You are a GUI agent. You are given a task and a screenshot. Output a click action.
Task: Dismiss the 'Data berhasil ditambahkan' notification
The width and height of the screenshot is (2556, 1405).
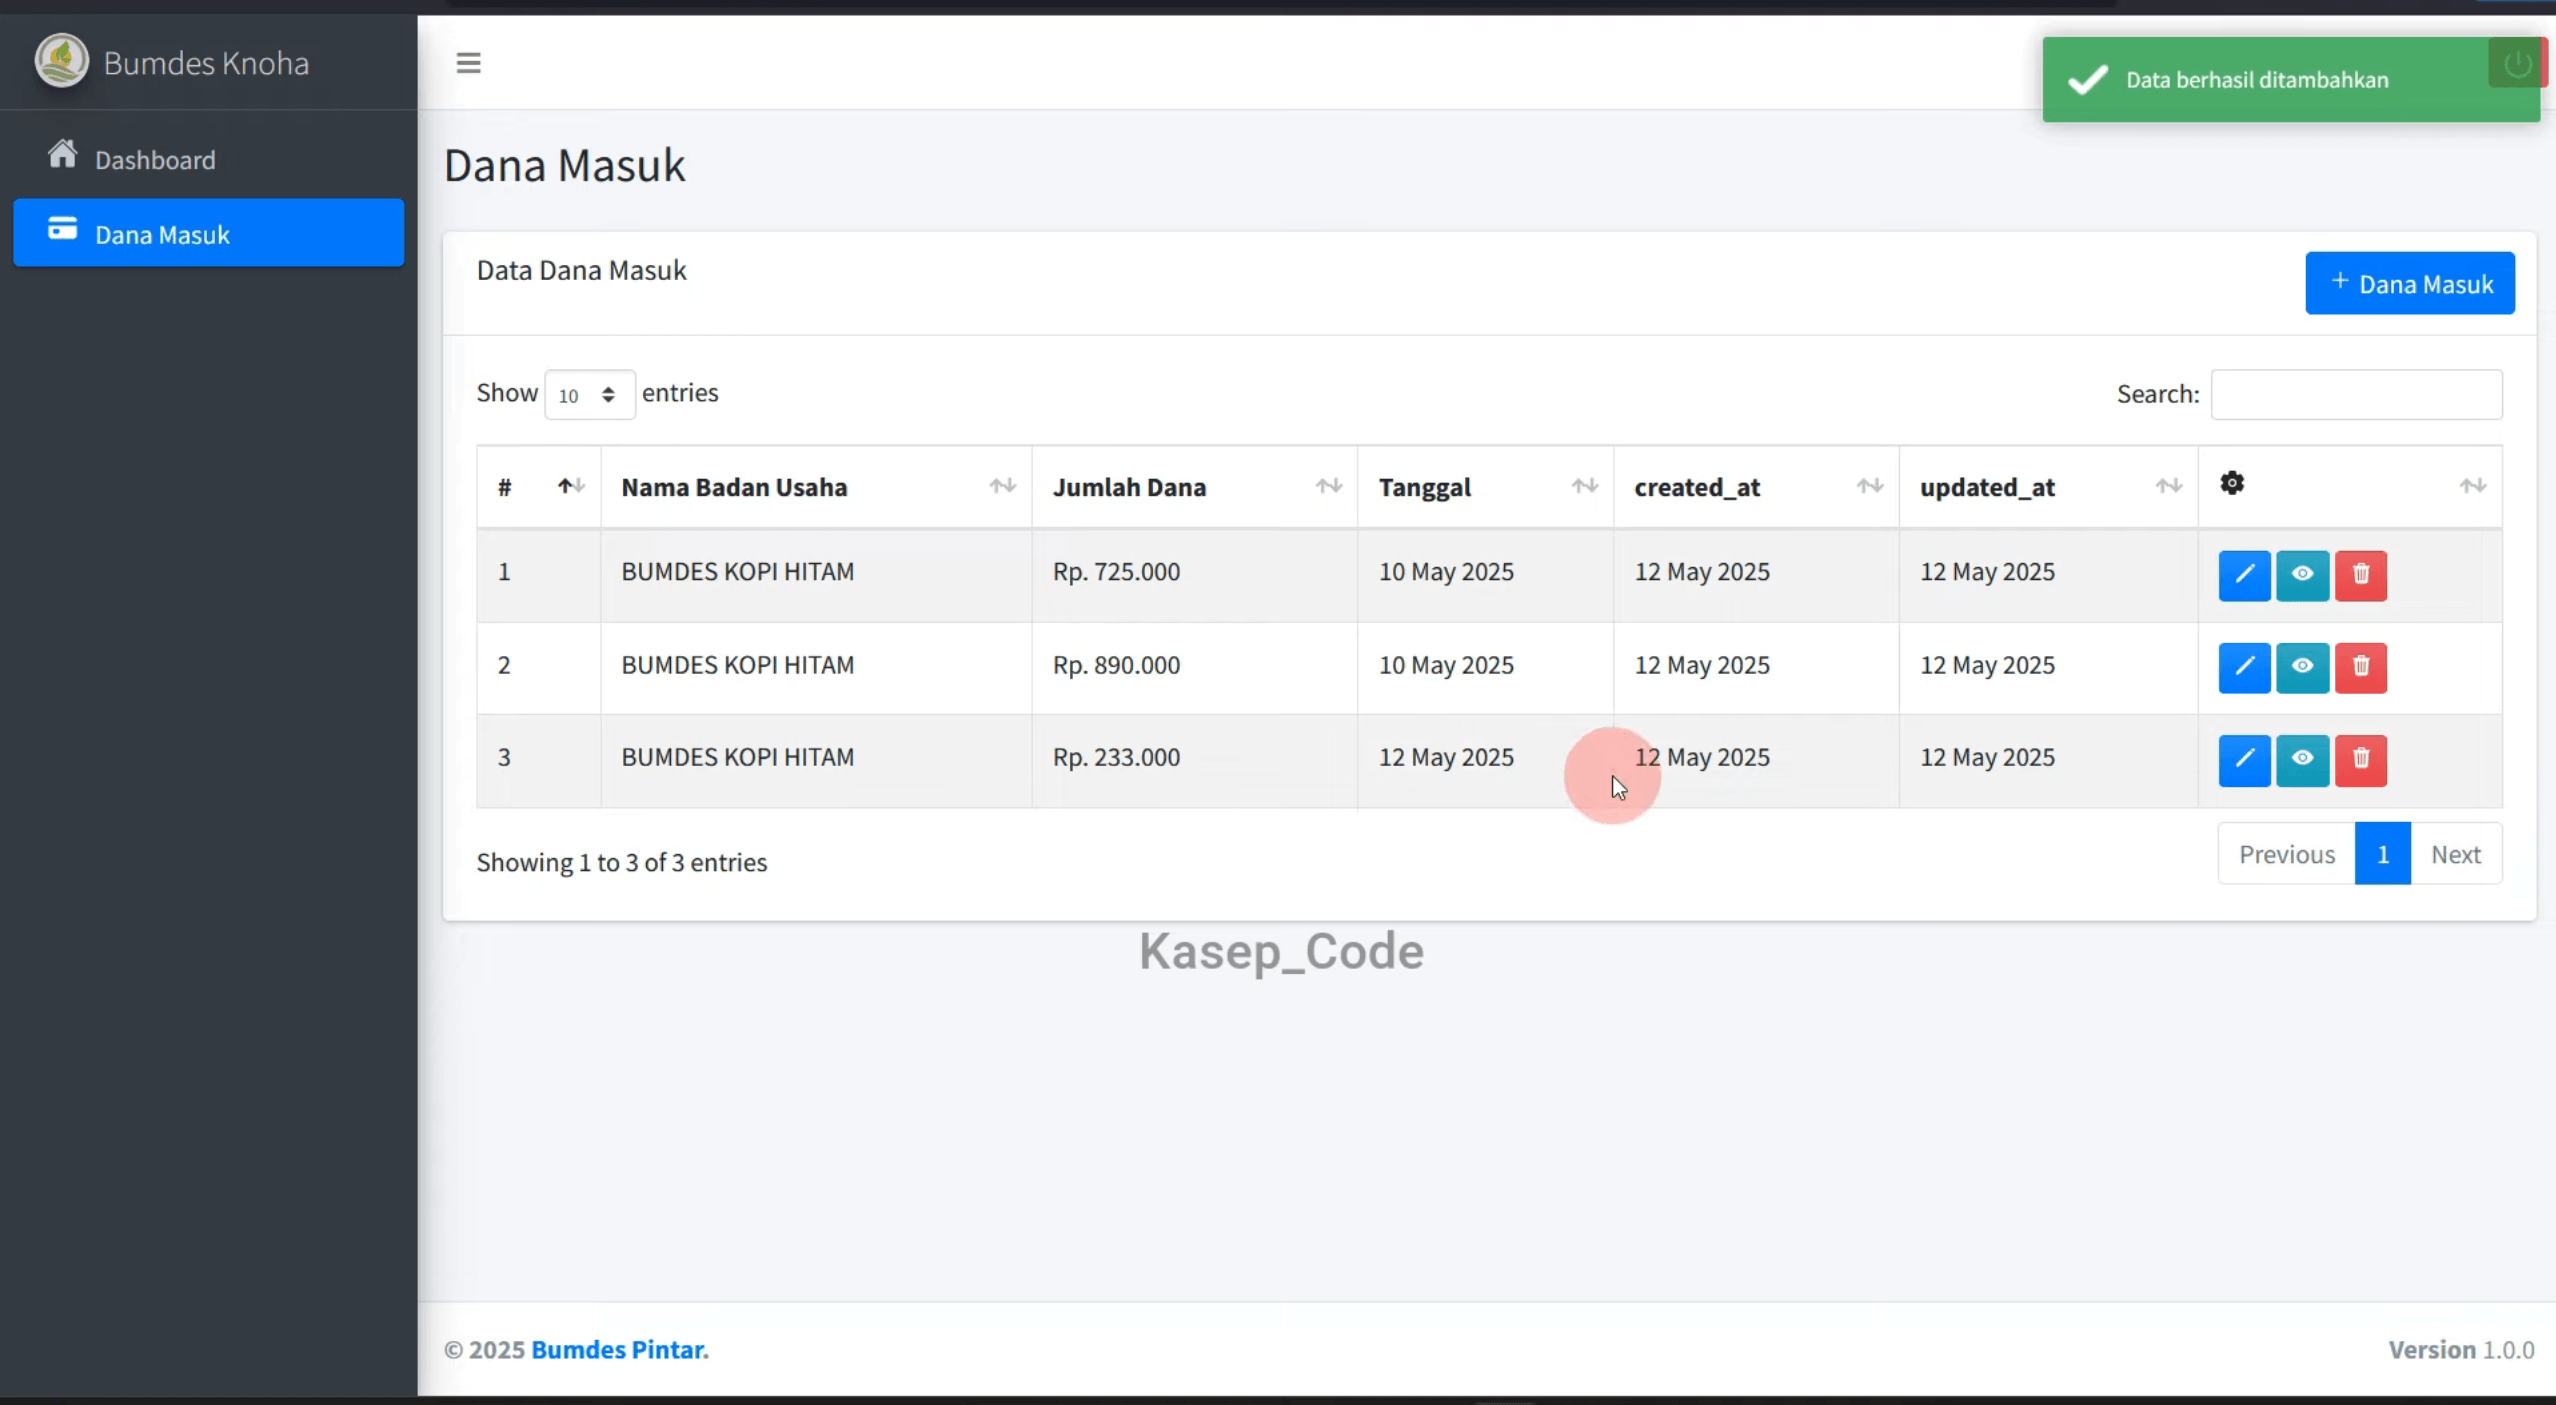click(2290, 80)
